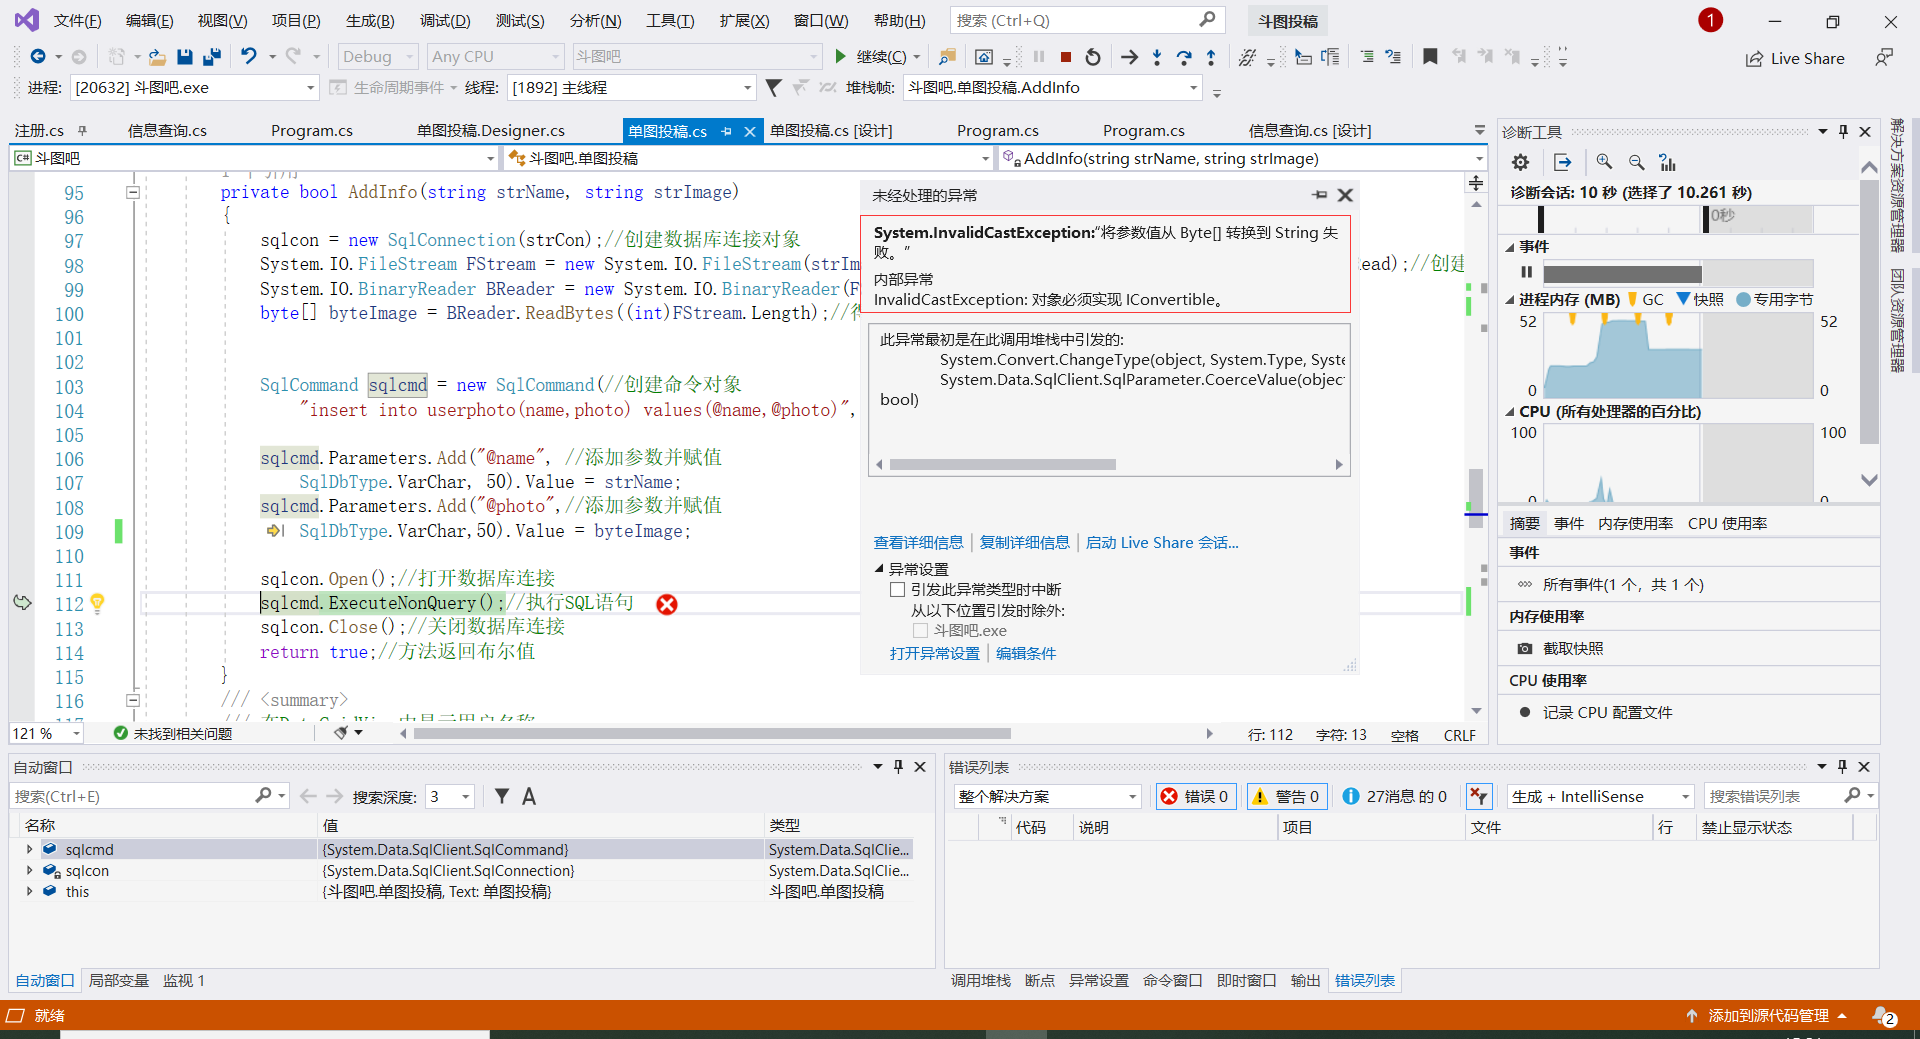The image size is (1920, 1039).
Task: Click Show Next Statement arrow icon
Action: 1129,57
